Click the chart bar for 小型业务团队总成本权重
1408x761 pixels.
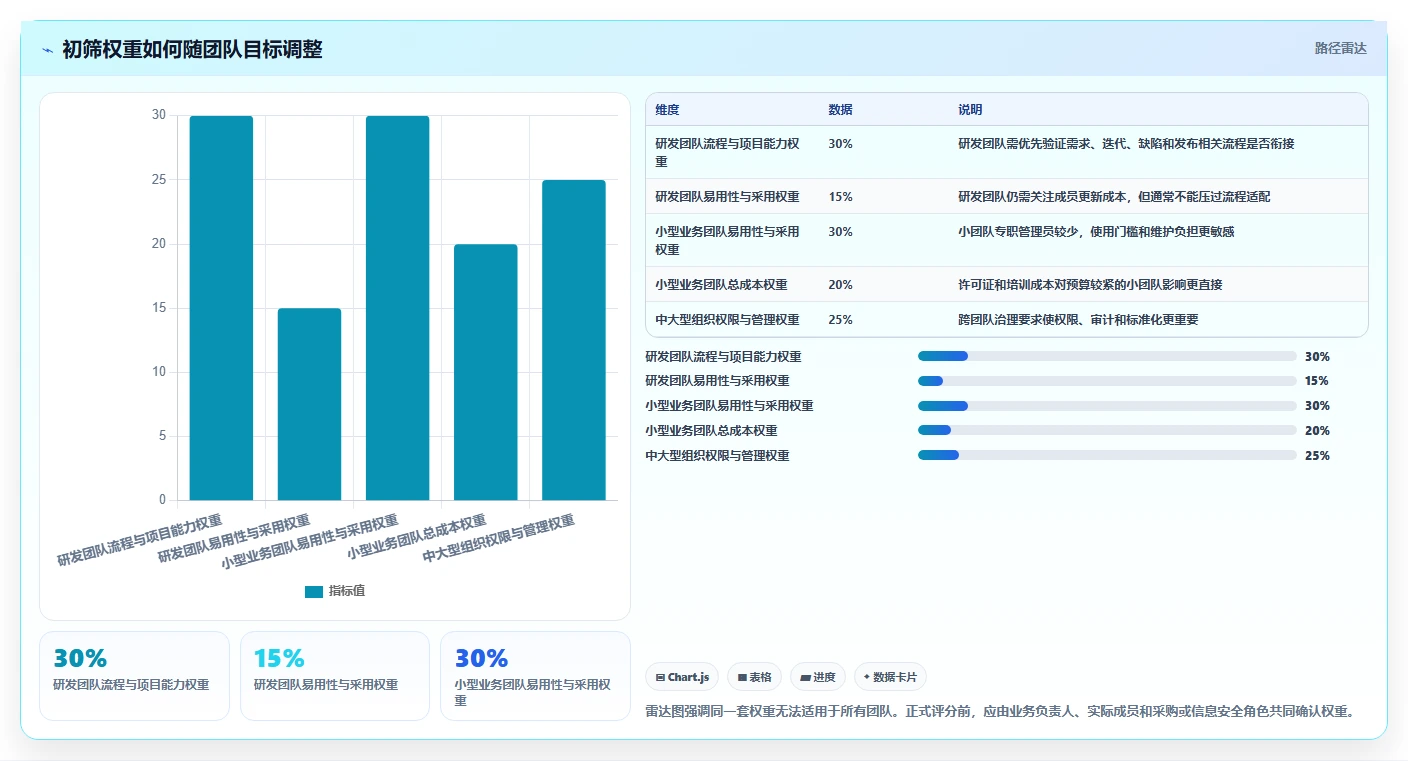486,372
